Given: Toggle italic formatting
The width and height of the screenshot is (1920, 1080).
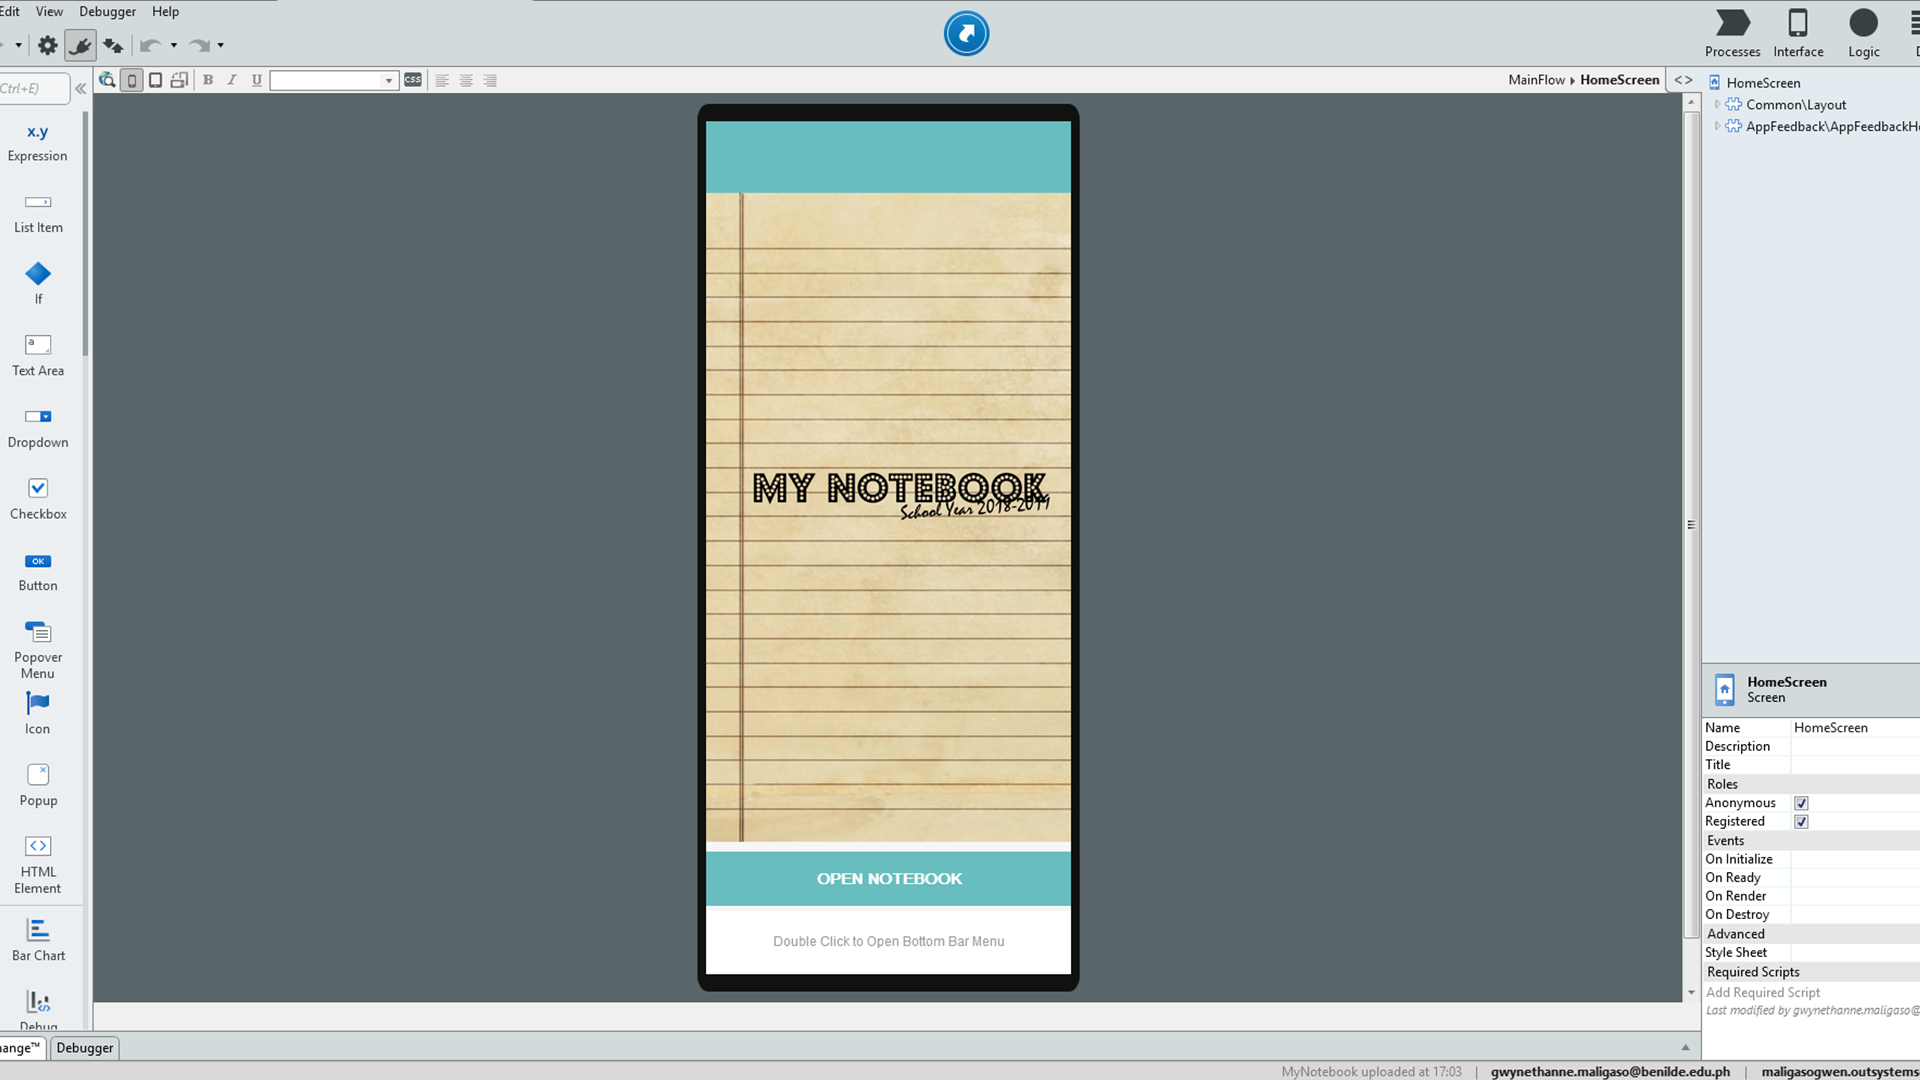Looking at the screenshot, I should pyautogui.click(x=232, y=80).
